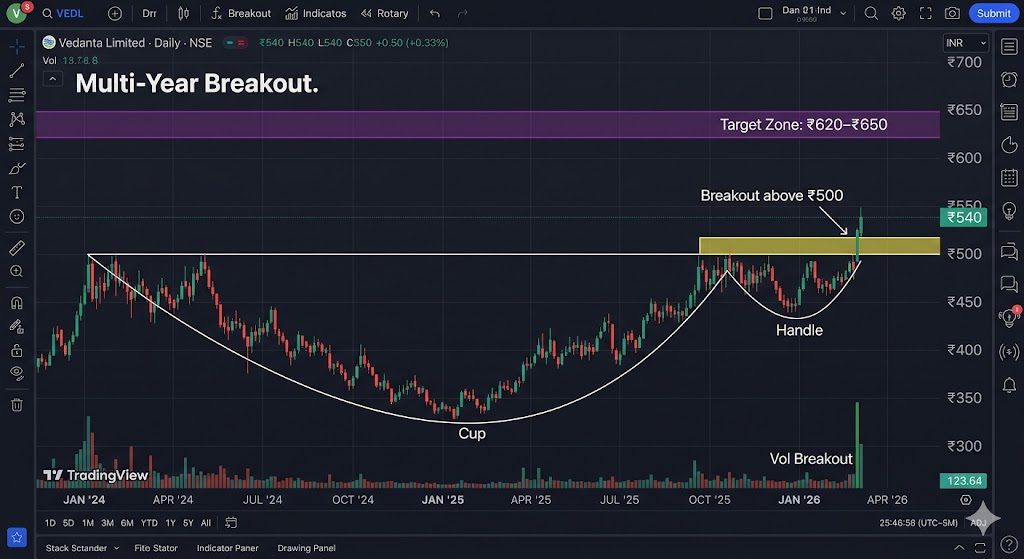Open the notifications bell
This screenshot has width=1024, height=559.
coord(1009,385)
